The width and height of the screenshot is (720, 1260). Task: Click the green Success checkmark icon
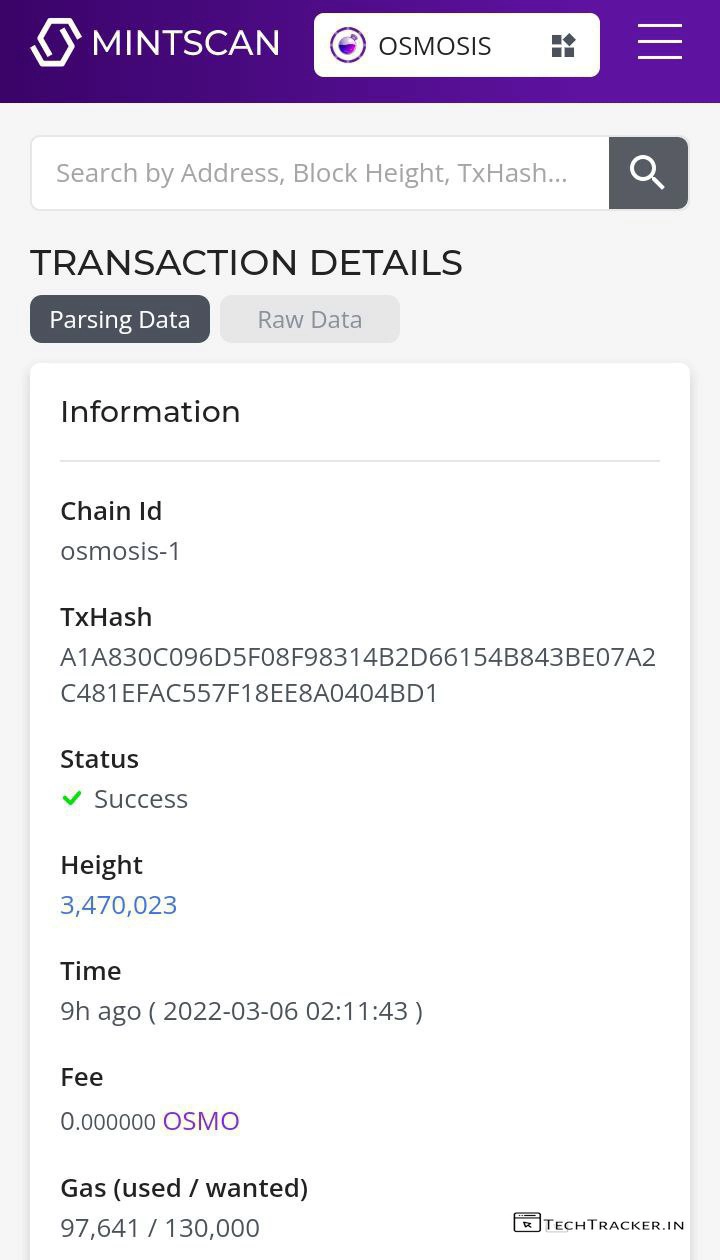click(x=72, y=798)
